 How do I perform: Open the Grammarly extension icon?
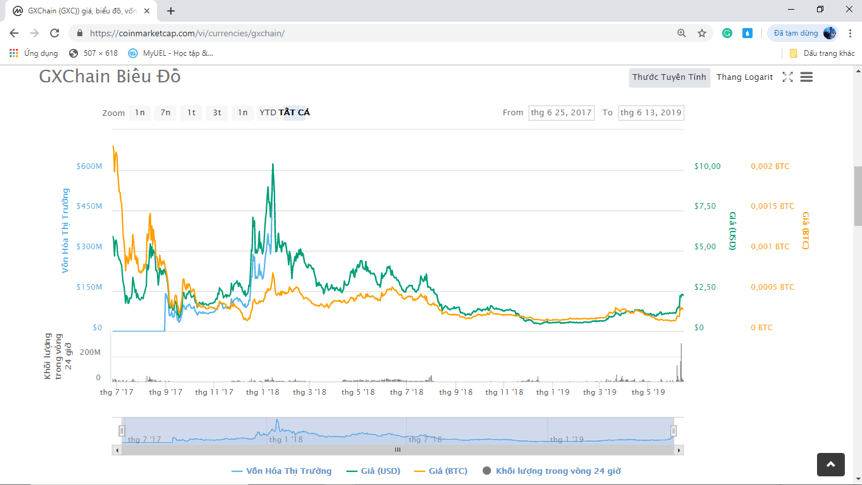pyautogui.click(x=727, y=33)
